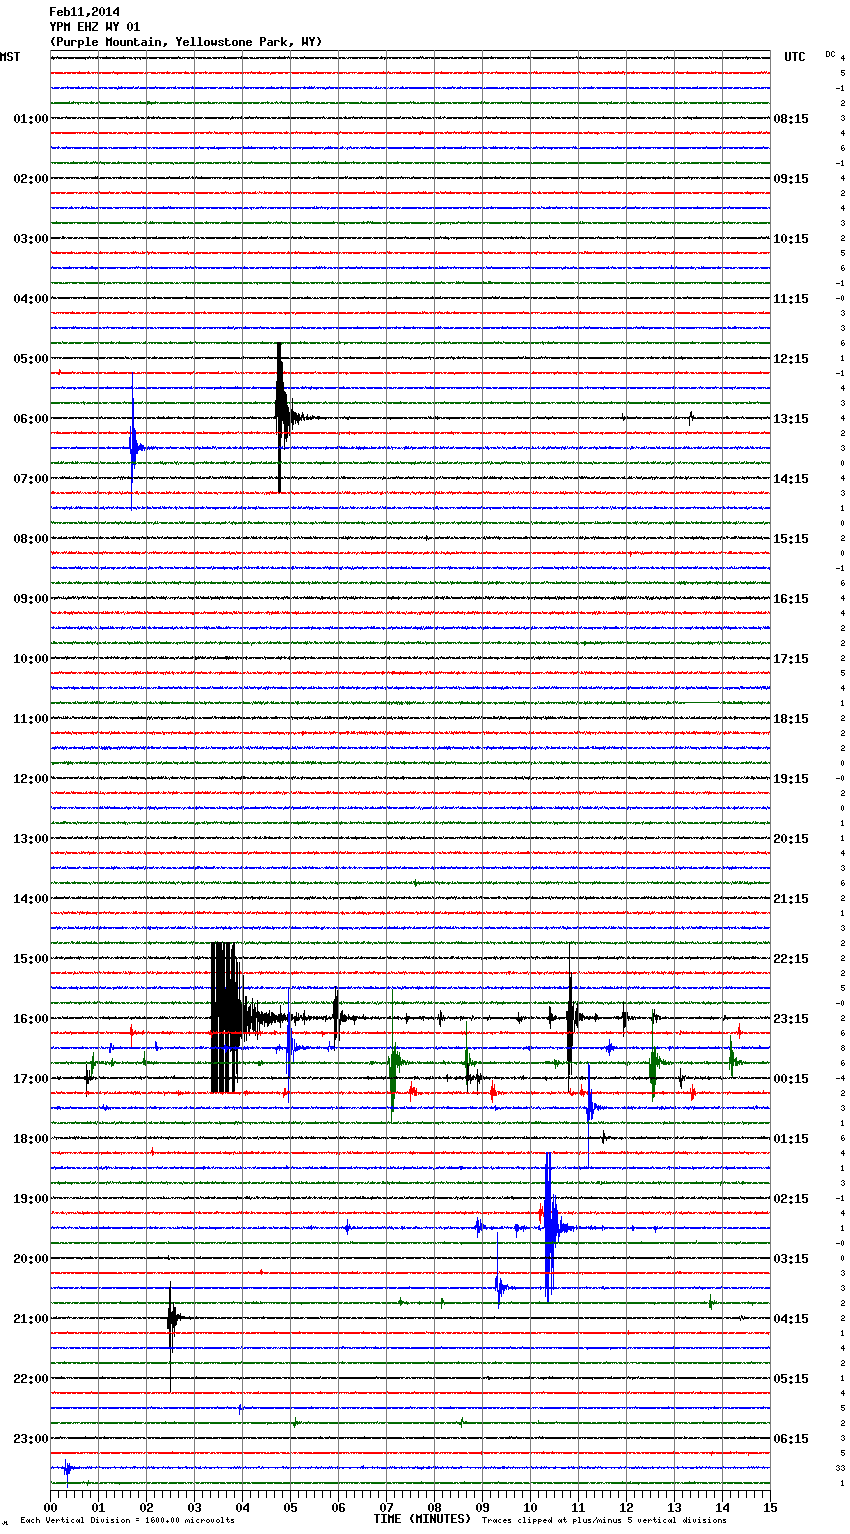The width and height of the screenshot is (850, 1534).
Task: Select MST time label '09:00'
Action: 31,599
